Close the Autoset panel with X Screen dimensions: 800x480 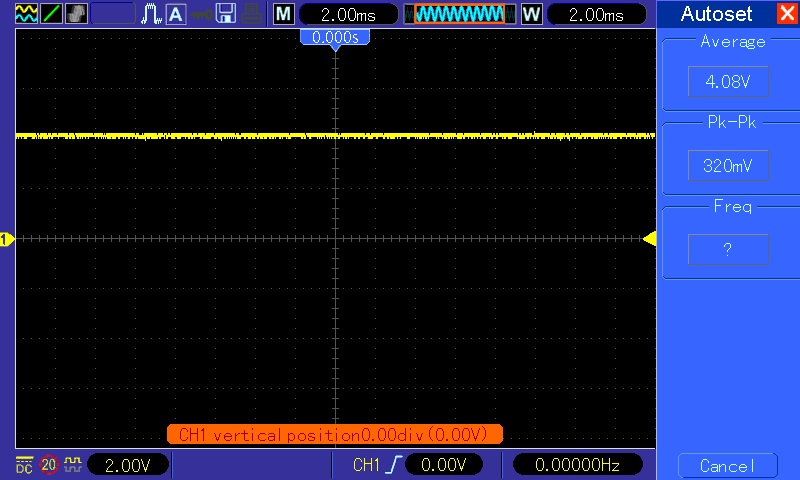(x=786, y=14)
